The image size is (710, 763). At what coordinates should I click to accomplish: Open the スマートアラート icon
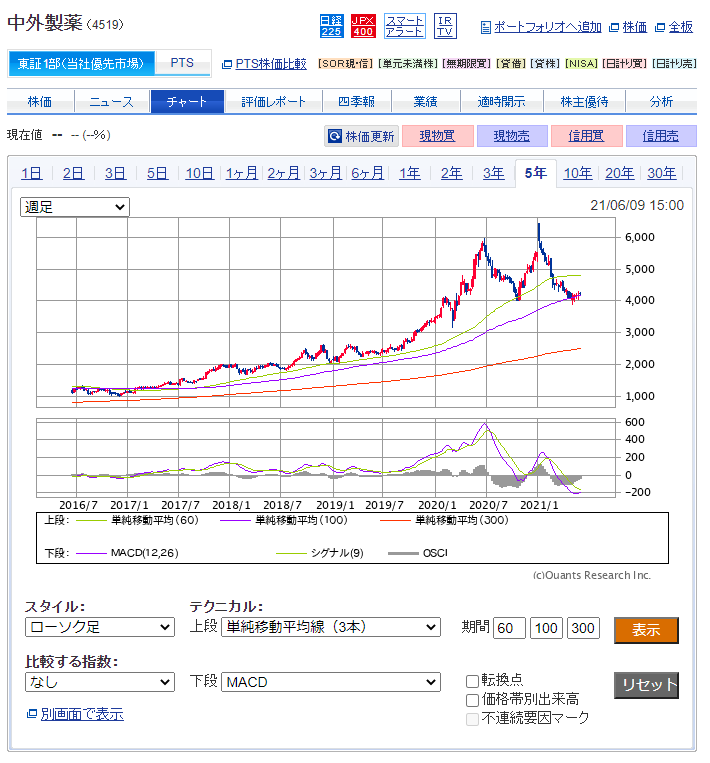tap(404, 26)
